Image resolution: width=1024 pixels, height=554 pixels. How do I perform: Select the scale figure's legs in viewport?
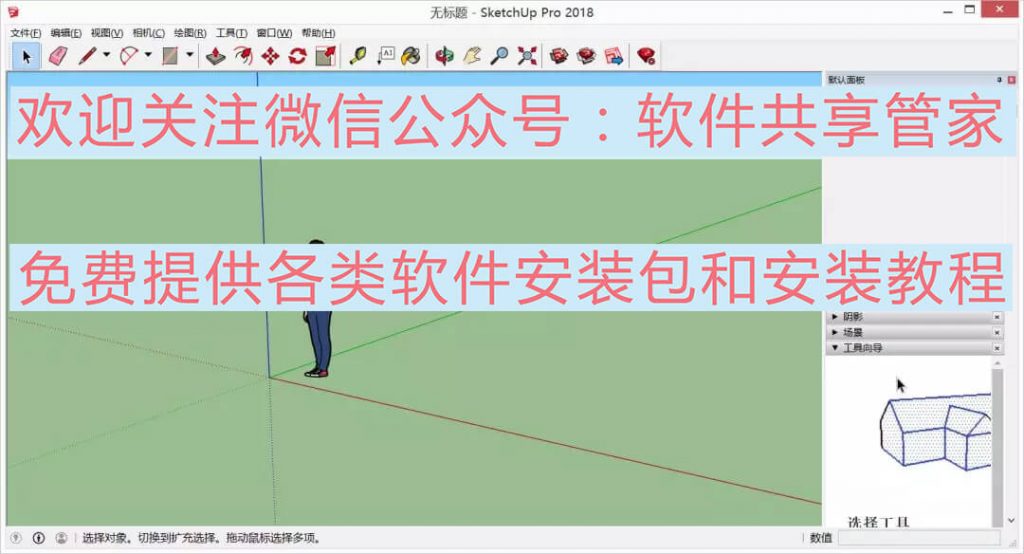319,344
